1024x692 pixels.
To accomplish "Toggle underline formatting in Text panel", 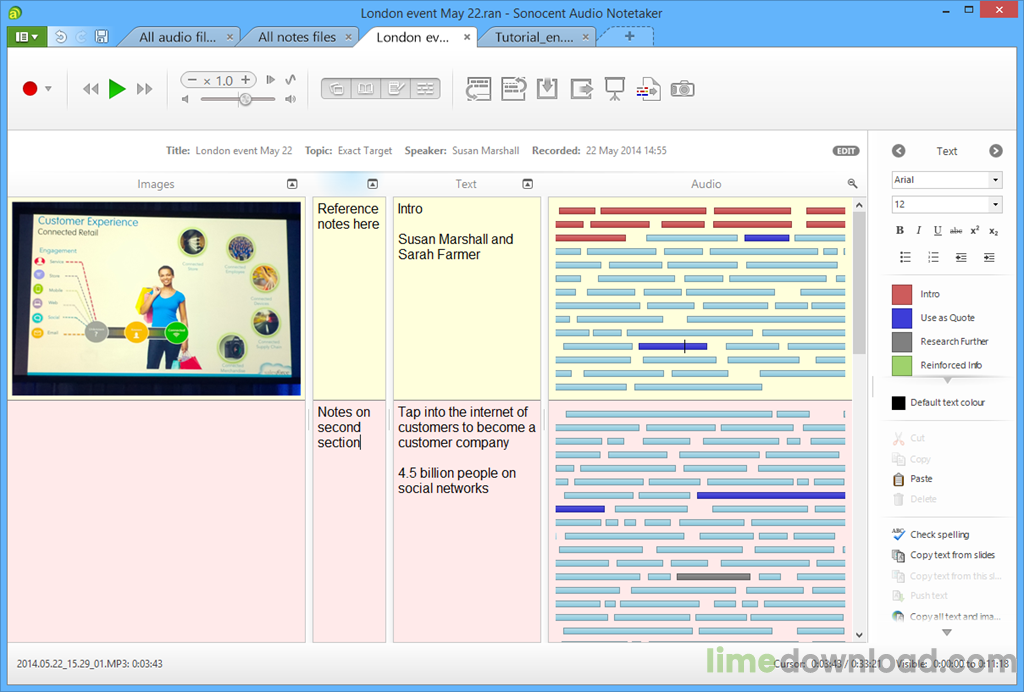I will 937,230.
